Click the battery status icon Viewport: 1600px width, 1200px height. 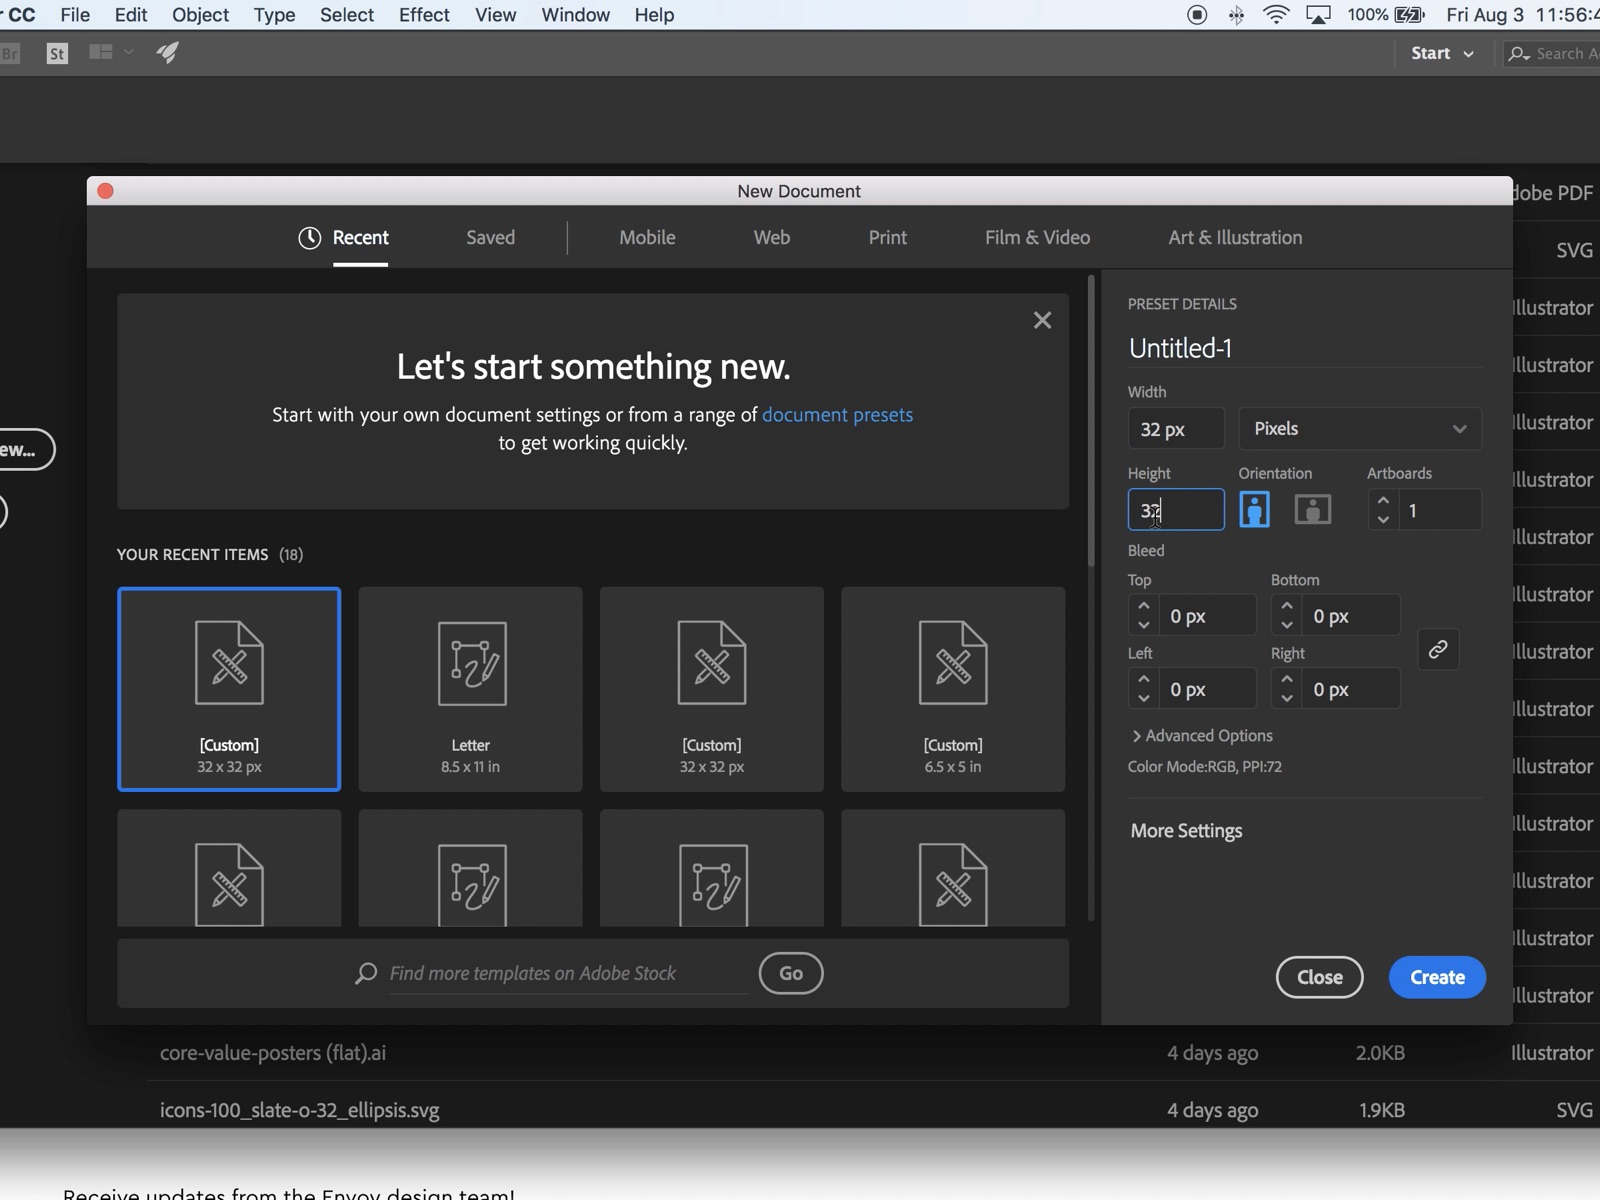(x=1410, y=15)
